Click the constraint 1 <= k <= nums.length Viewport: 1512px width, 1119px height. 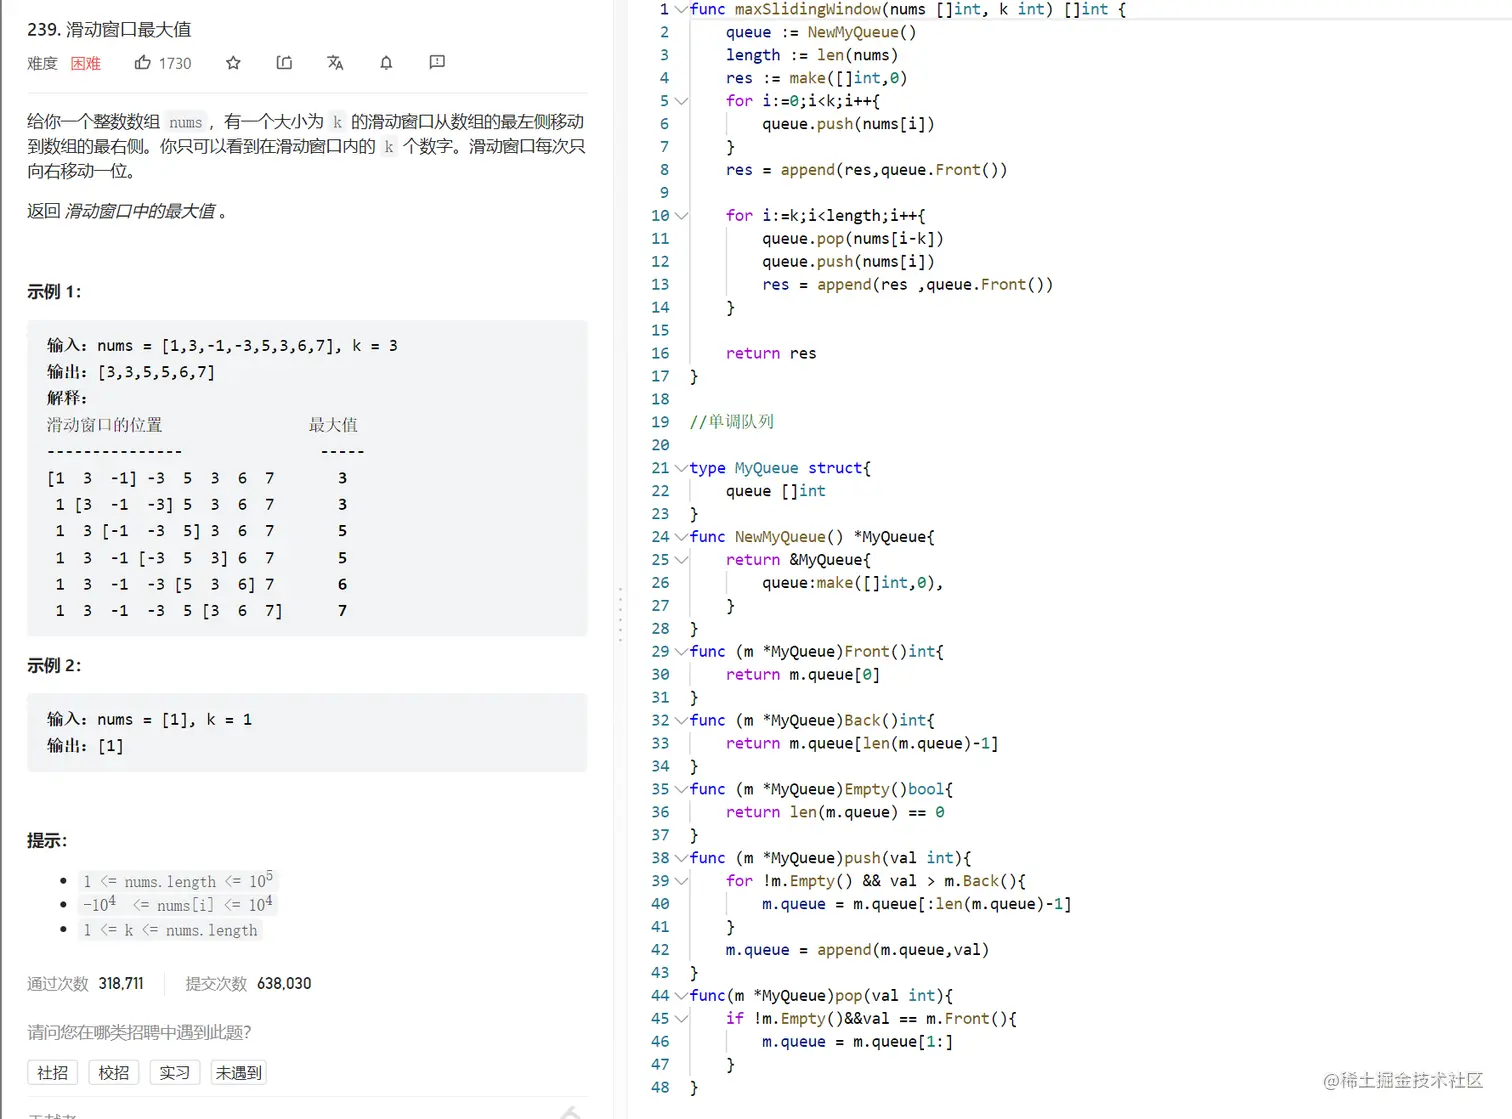pyautogui.click(x=171, y=930)
